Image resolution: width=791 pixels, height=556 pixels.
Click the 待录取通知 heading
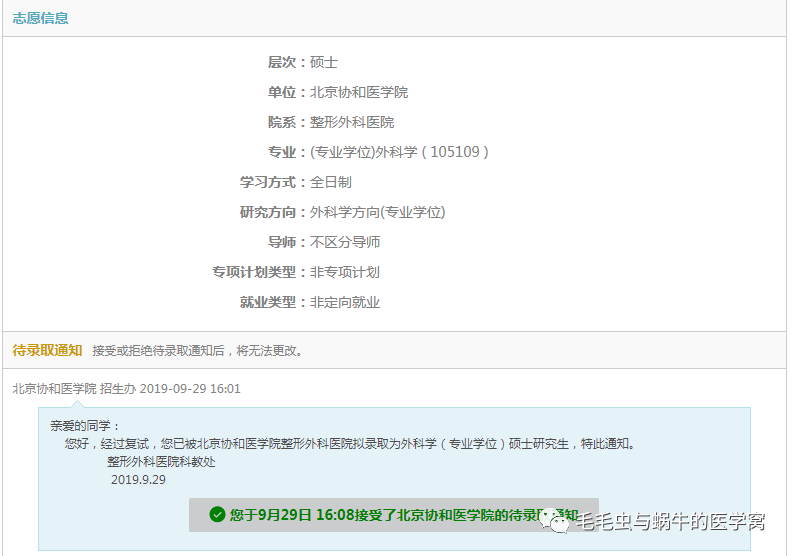(47, 350)
